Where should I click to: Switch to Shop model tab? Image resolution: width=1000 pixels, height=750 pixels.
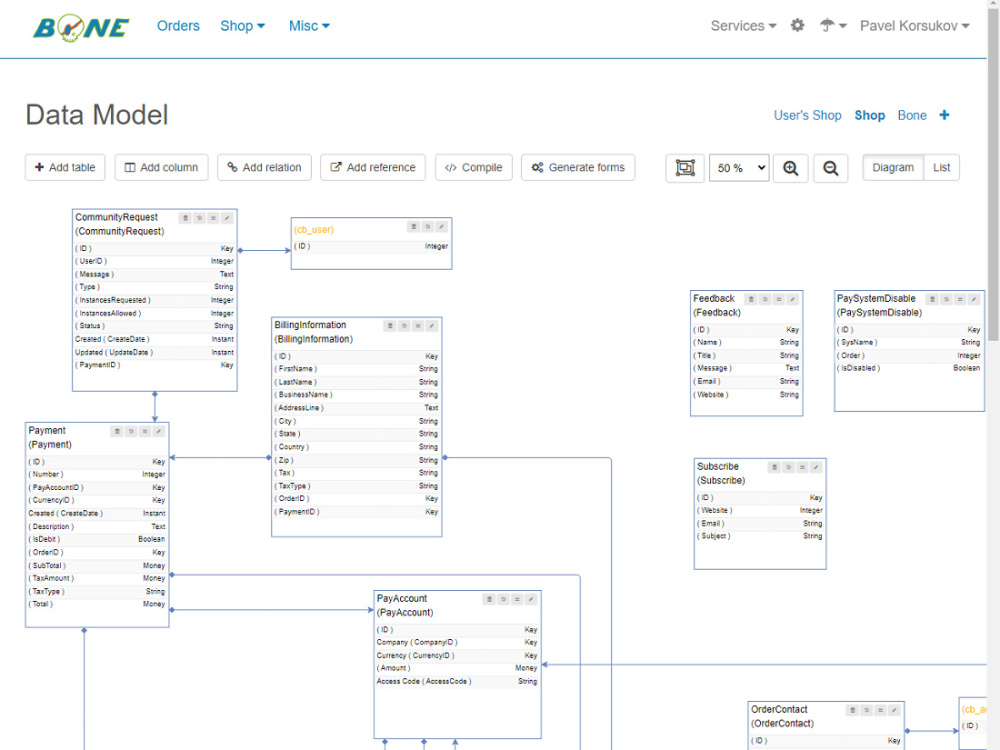coord(870,115)
